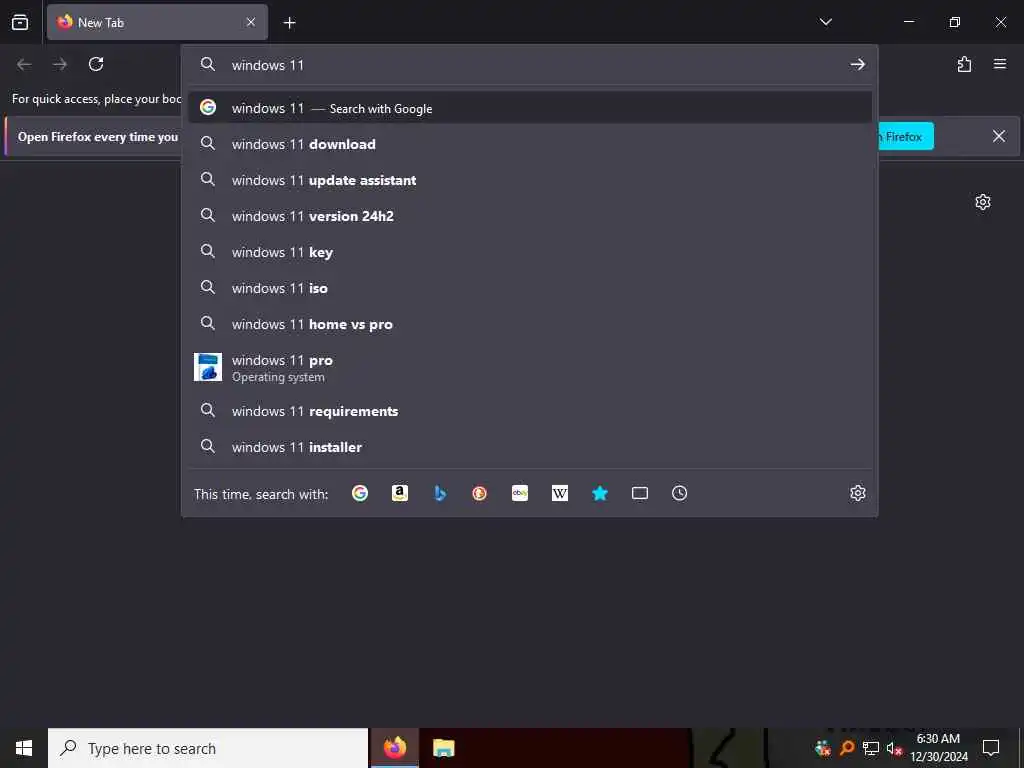Choose windows 11 Search with Google
The height and width of the screenshot is (768, 1024).
point(530,108)
